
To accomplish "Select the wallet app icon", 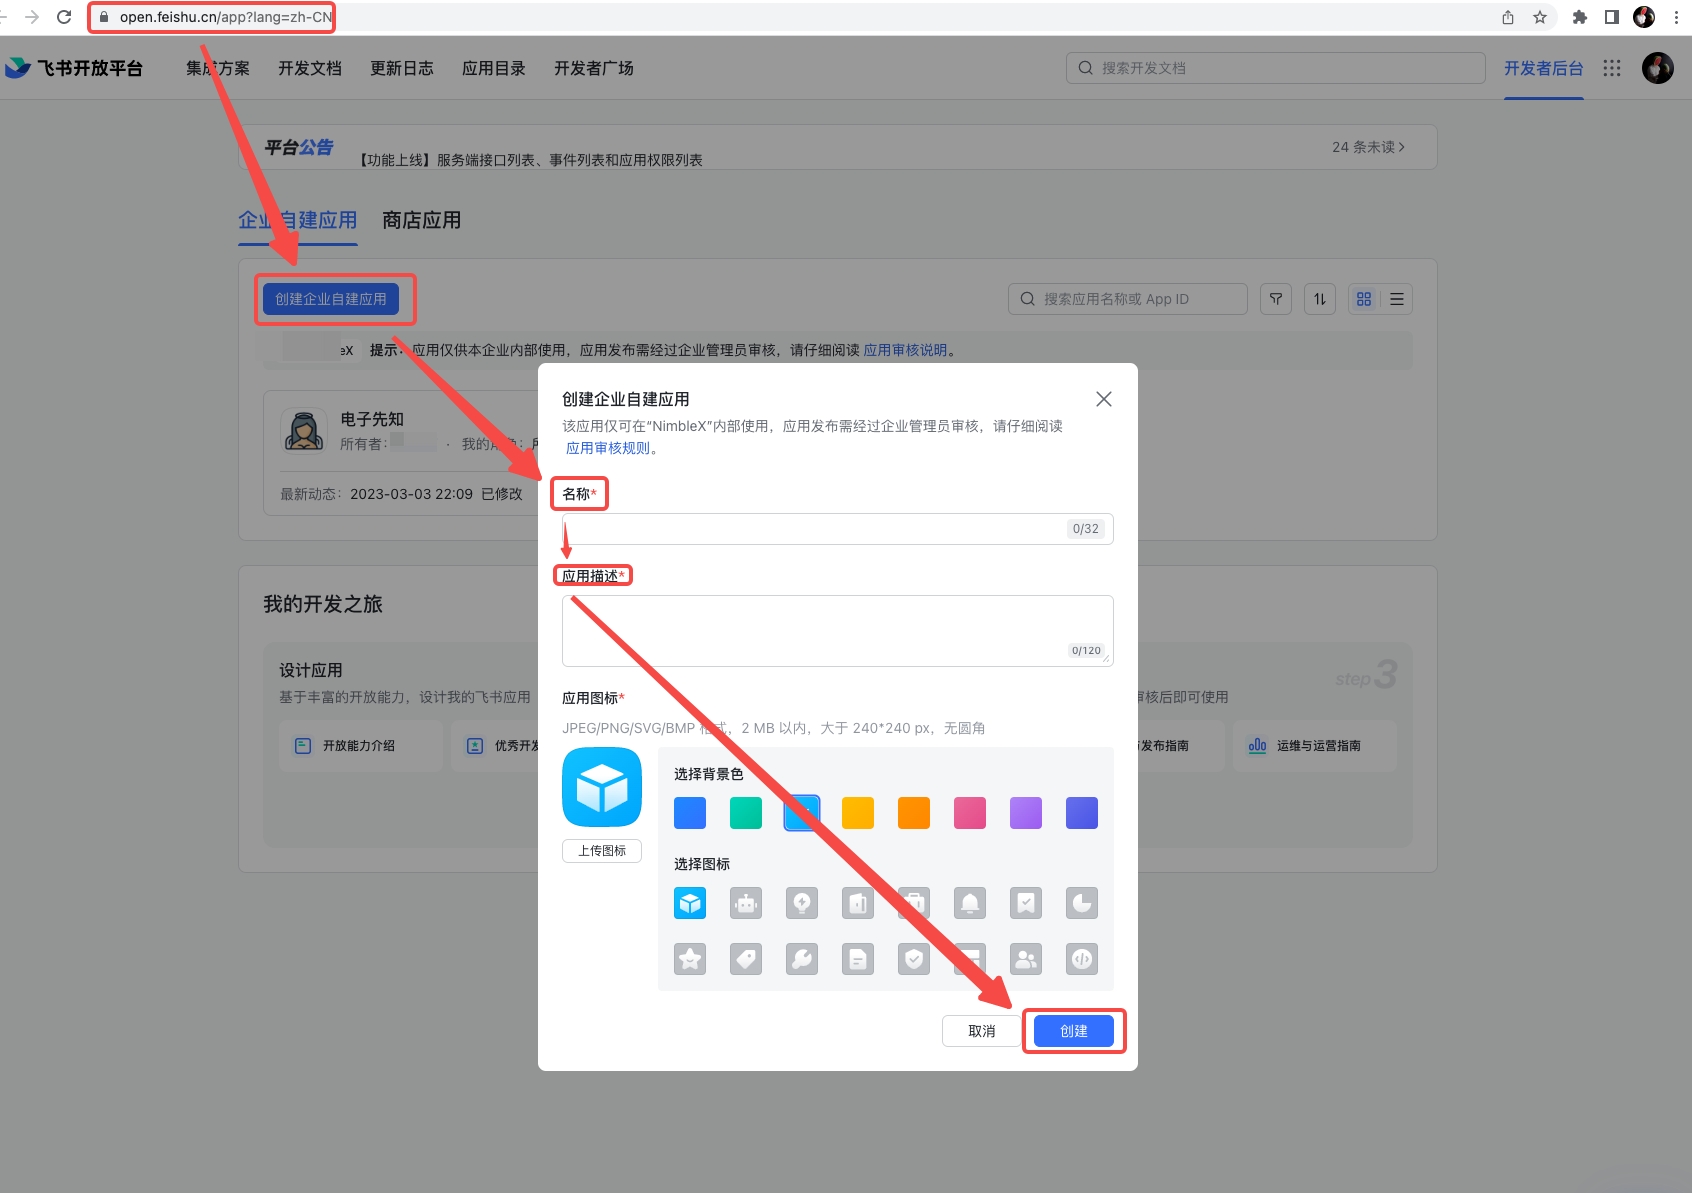I will (x=858, y=903).
